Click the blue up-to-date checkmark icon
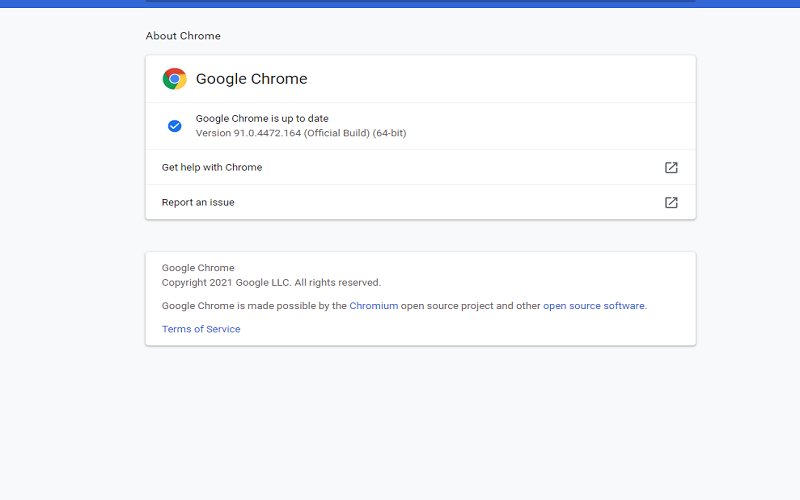Screen dimensions: 800x500 tap(174, 126)
